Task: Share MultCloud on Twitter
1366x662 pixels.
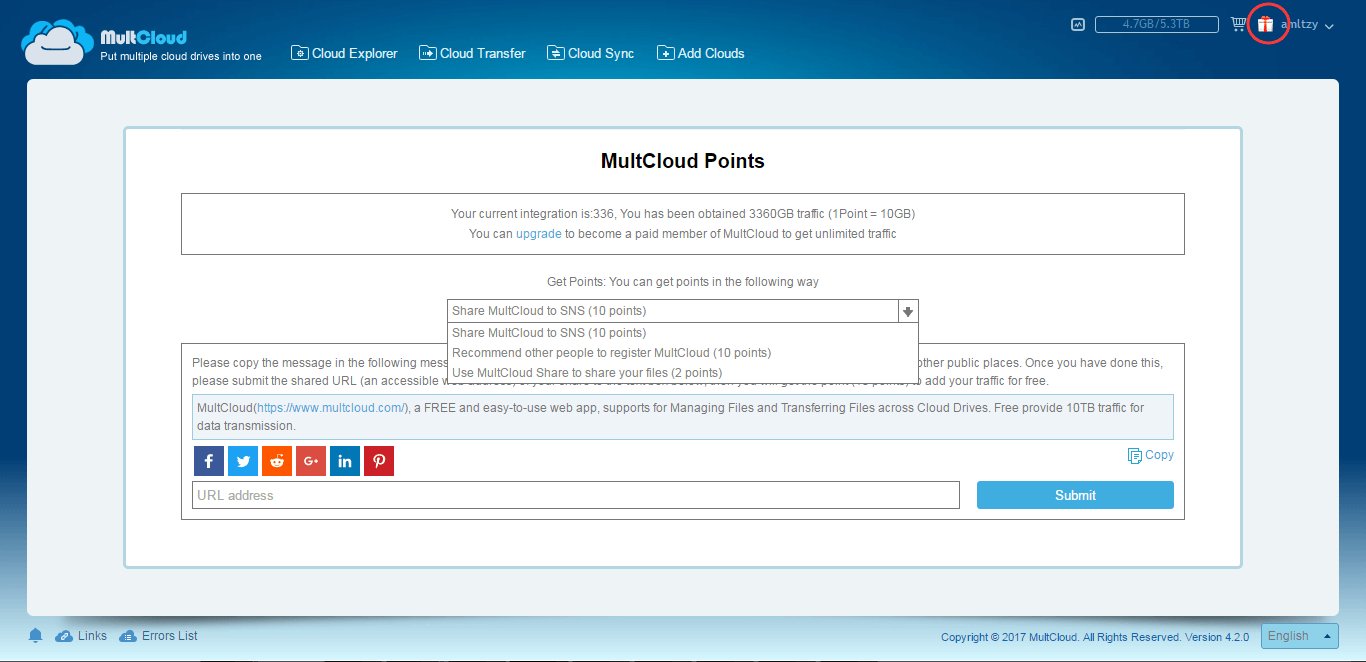Action: [242, 460]
